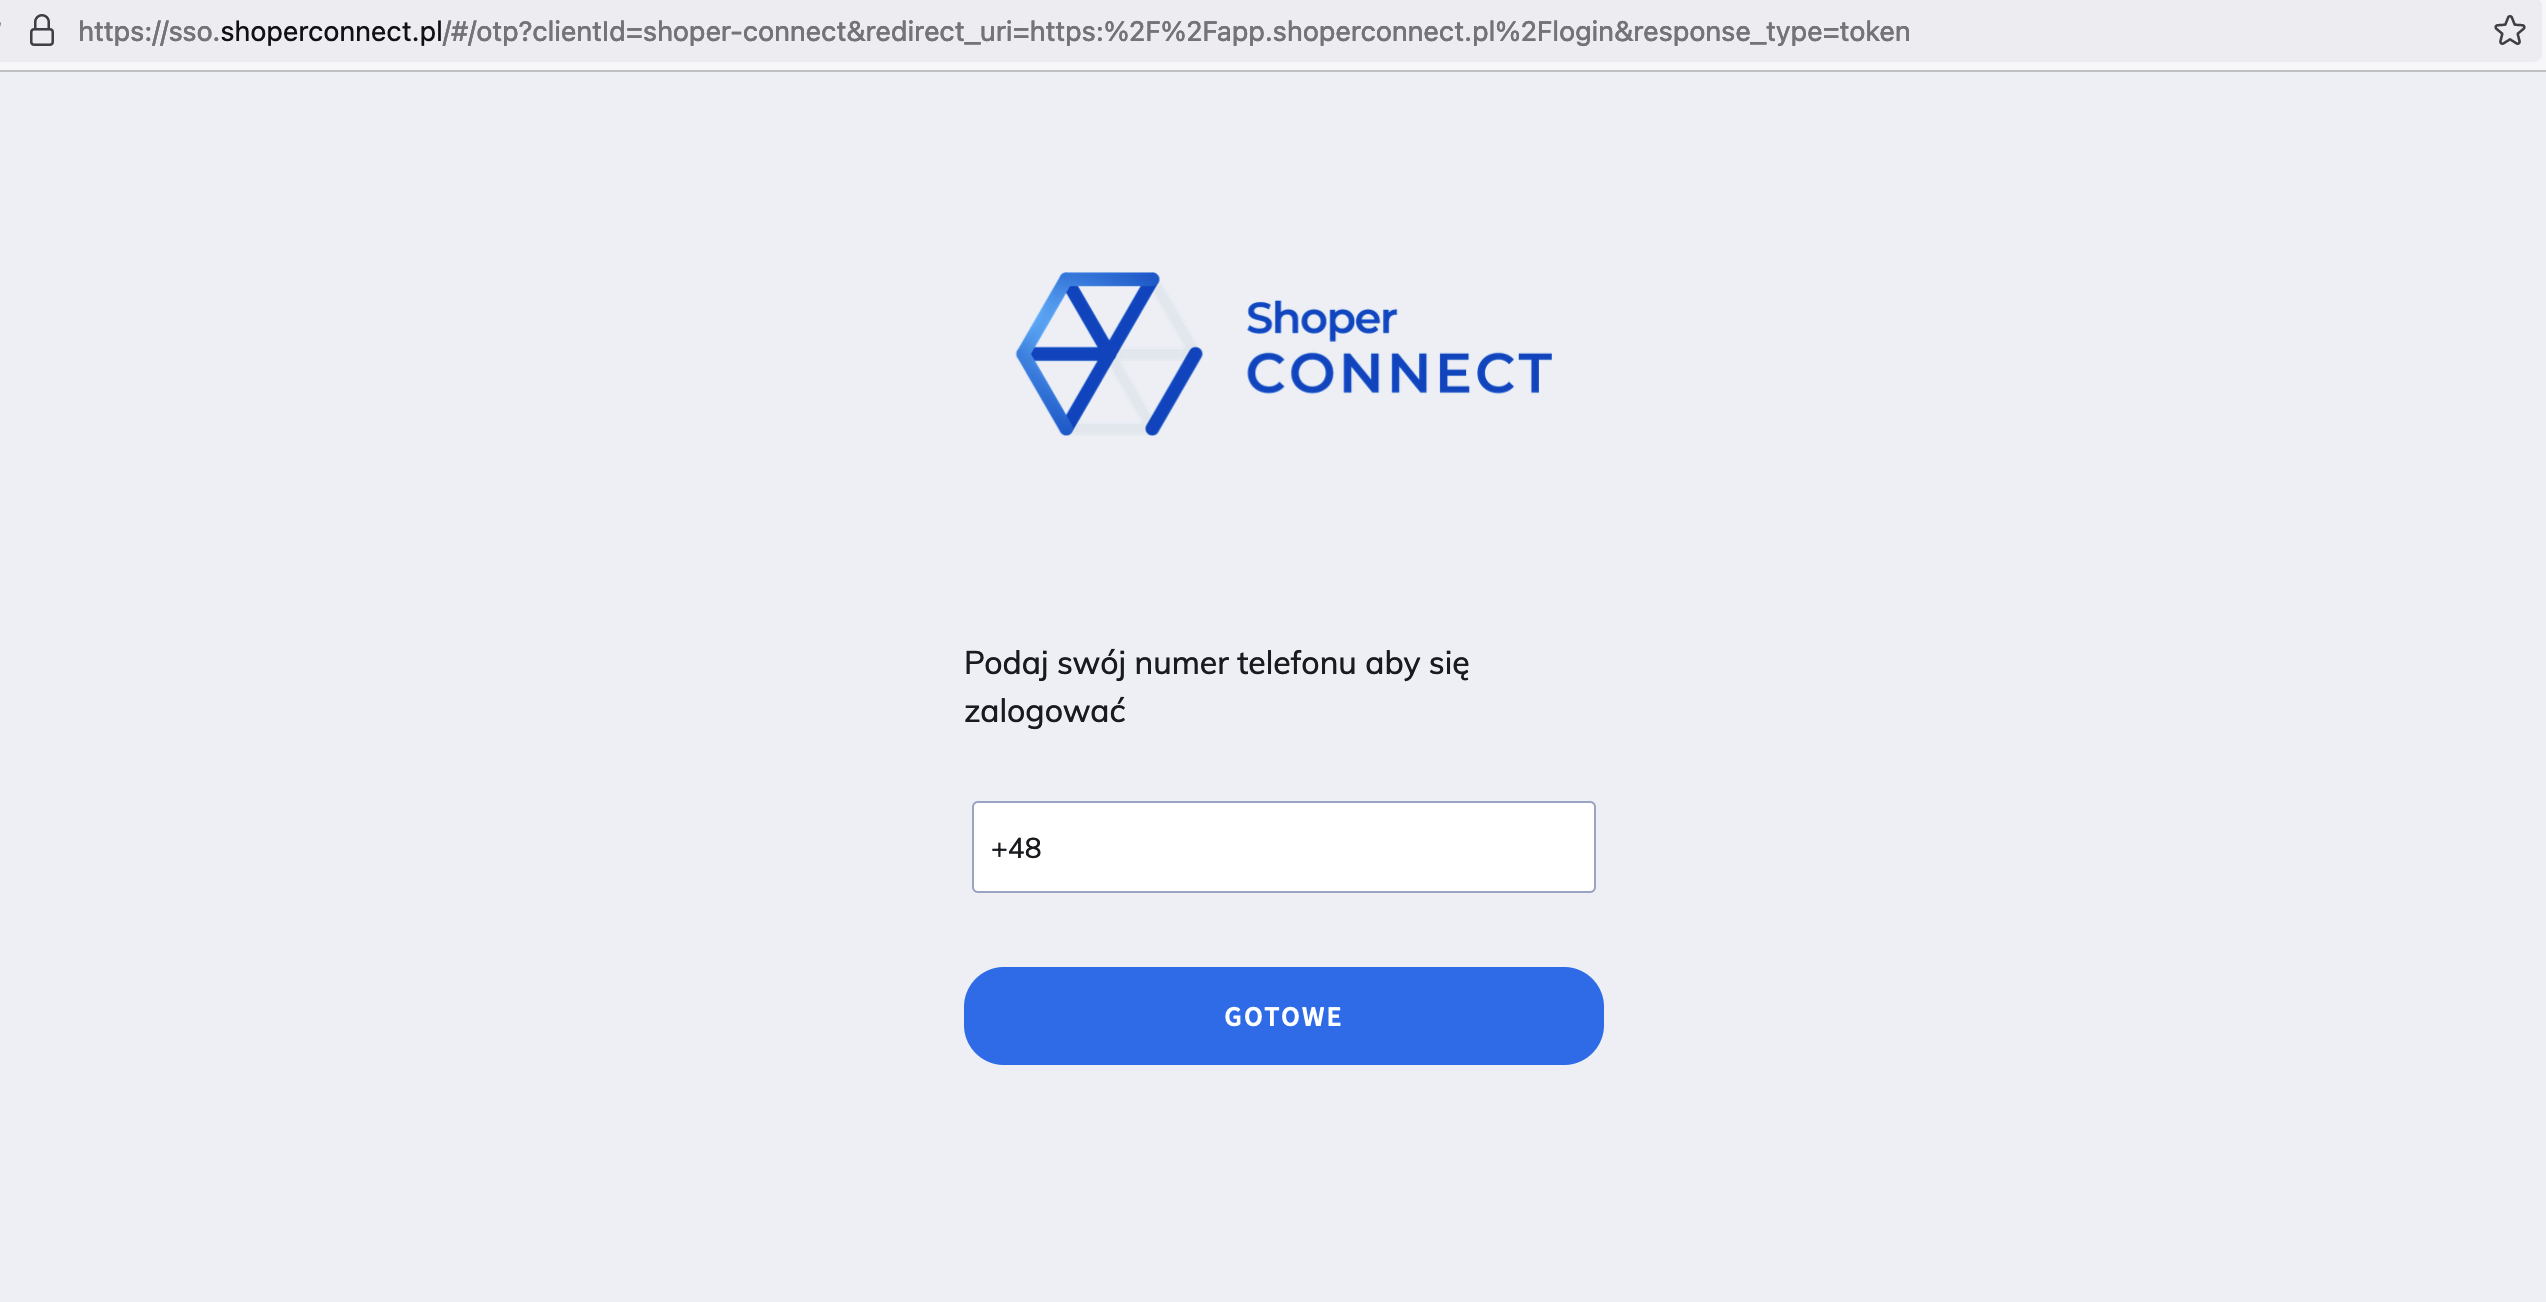Click the CONNECT wordmark in the logo
Viewport: 2546px width, 1302px height.
pos(1399,373)
